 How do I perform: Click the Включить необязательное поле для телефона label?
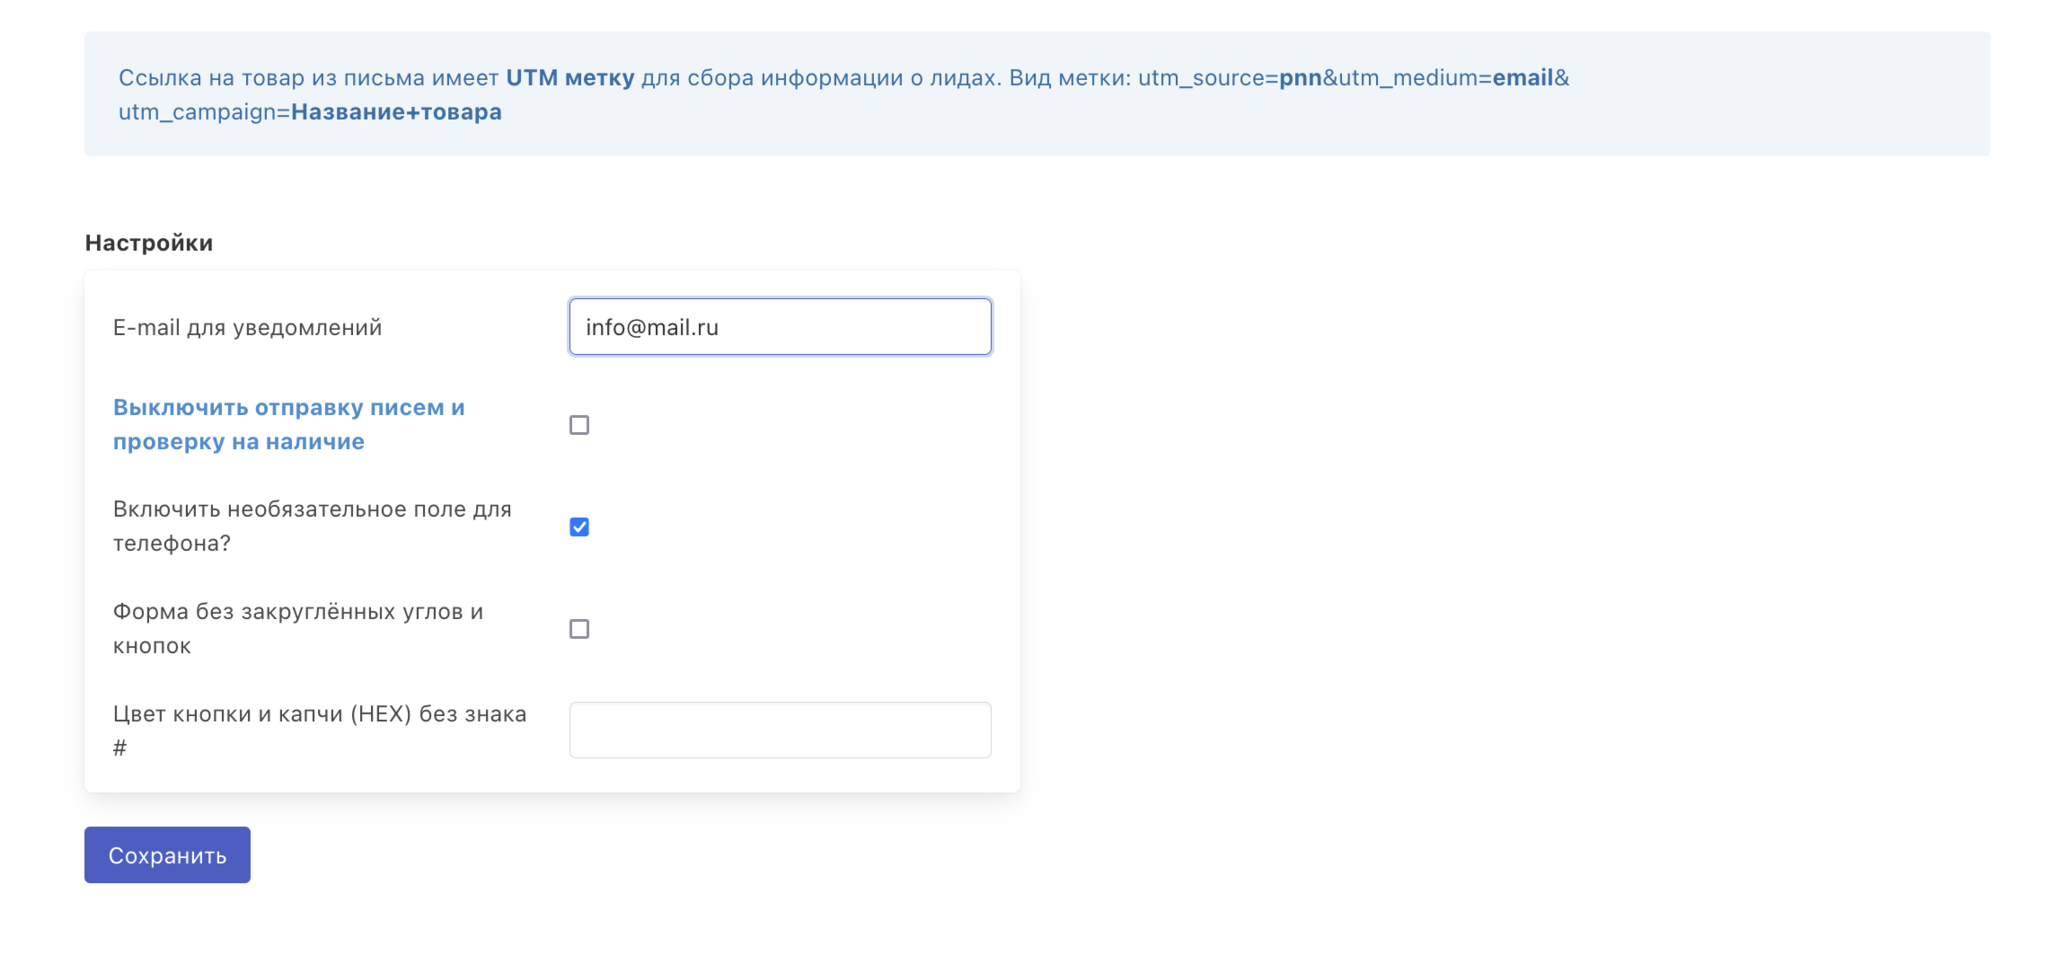tap(312, 526)
